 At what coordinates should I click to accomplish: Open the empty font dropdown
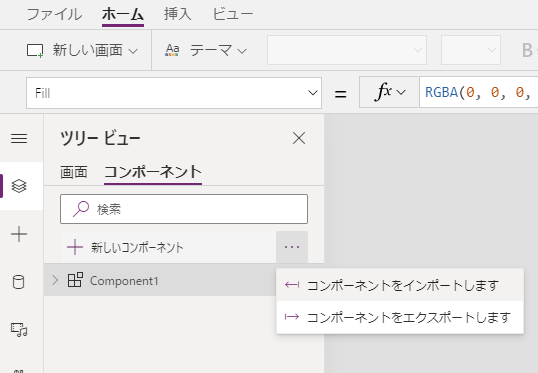click(x=347, y=50)
